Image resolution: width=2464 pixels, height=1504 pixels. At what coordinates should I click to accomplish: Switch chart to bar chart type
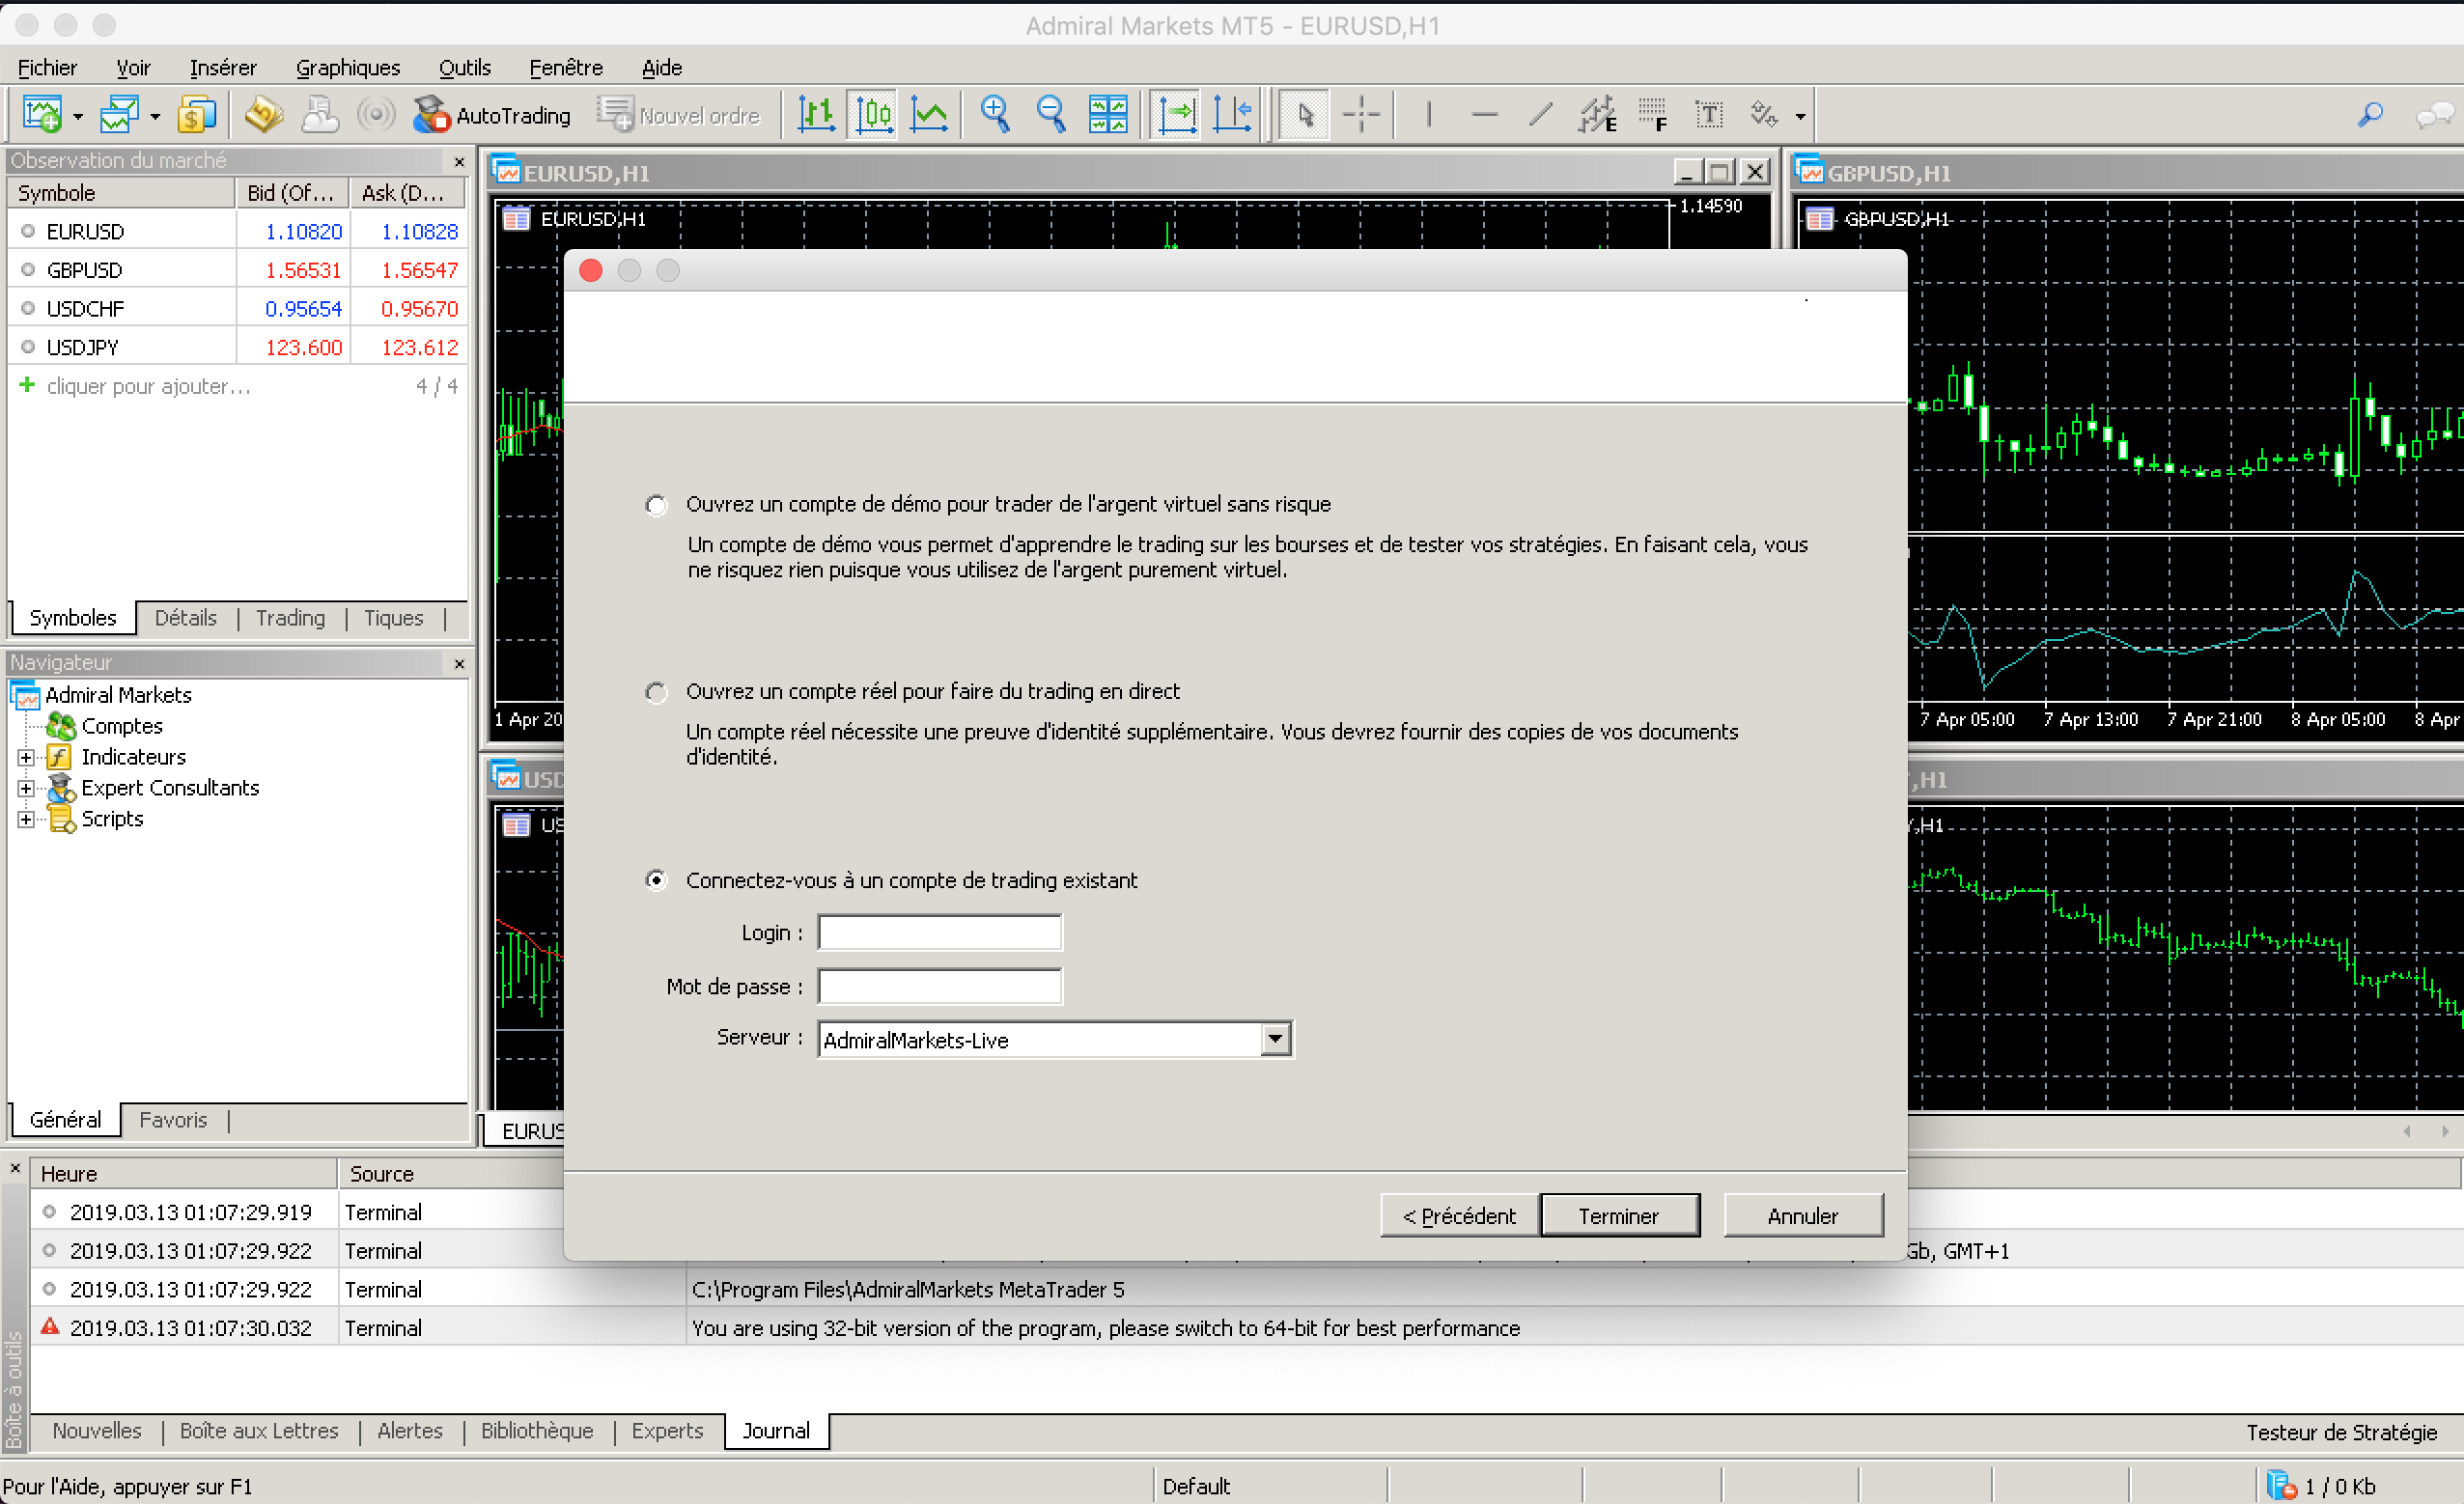pyautogui.click(x=817, y=115)
